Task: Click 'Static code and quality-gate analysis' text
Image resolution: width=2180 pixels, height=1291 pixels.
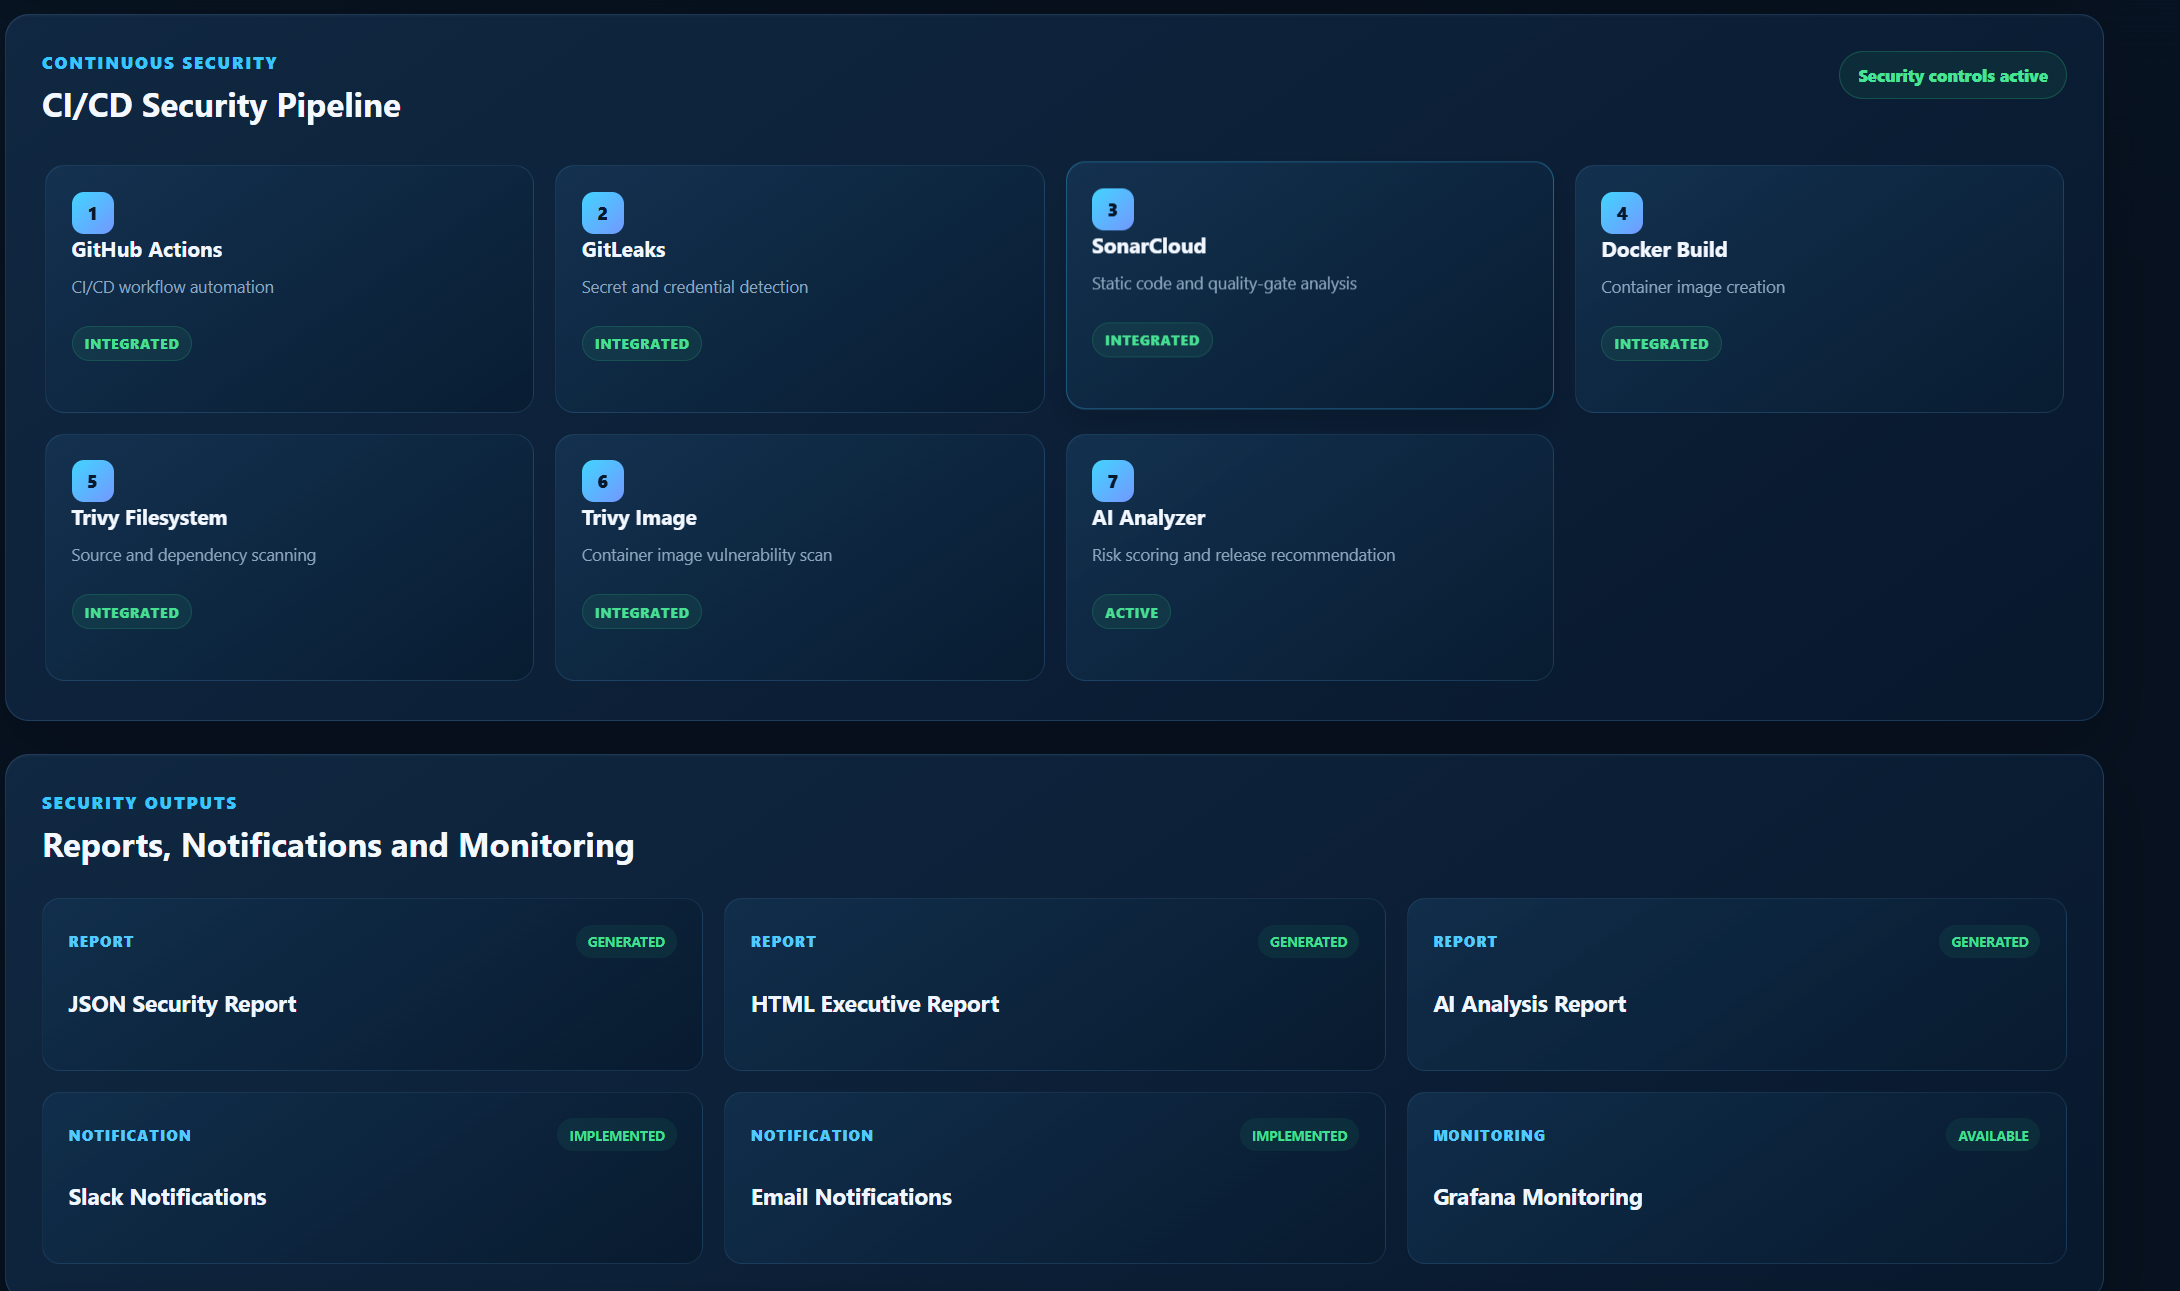Action: (x=1224, y=284)
